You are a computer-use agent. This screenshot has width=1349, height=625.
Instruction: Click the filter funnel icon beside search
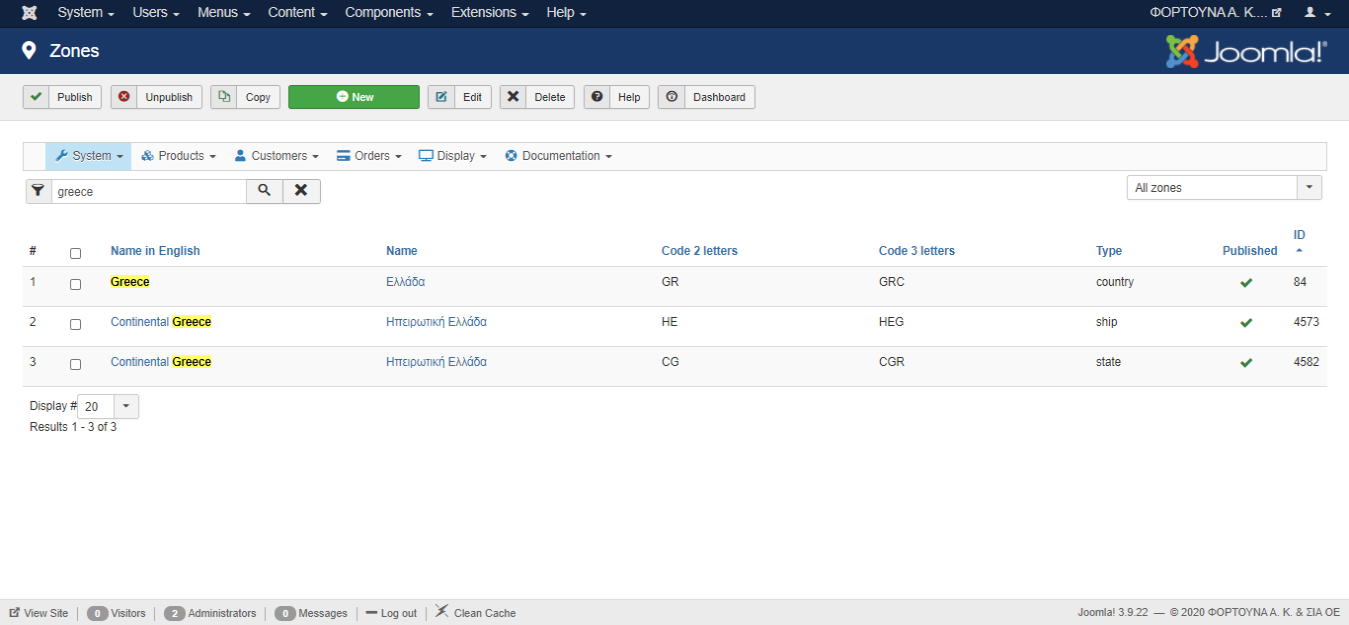point(38,191)
